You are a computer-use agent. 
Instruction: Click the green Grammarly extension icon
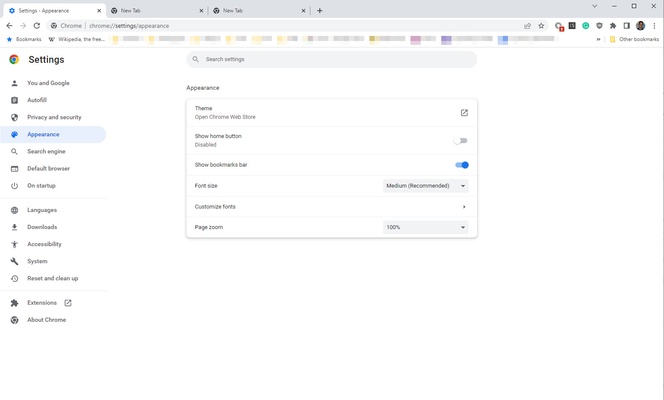[586, 26]
